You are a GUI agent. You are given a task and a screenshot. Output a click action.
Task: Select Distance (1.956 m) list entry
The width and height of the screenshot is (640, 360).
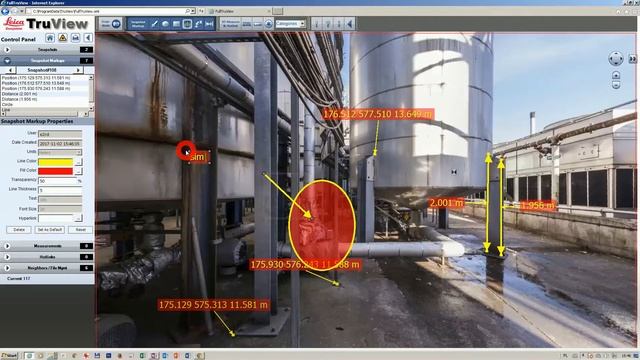click(19, 99)
